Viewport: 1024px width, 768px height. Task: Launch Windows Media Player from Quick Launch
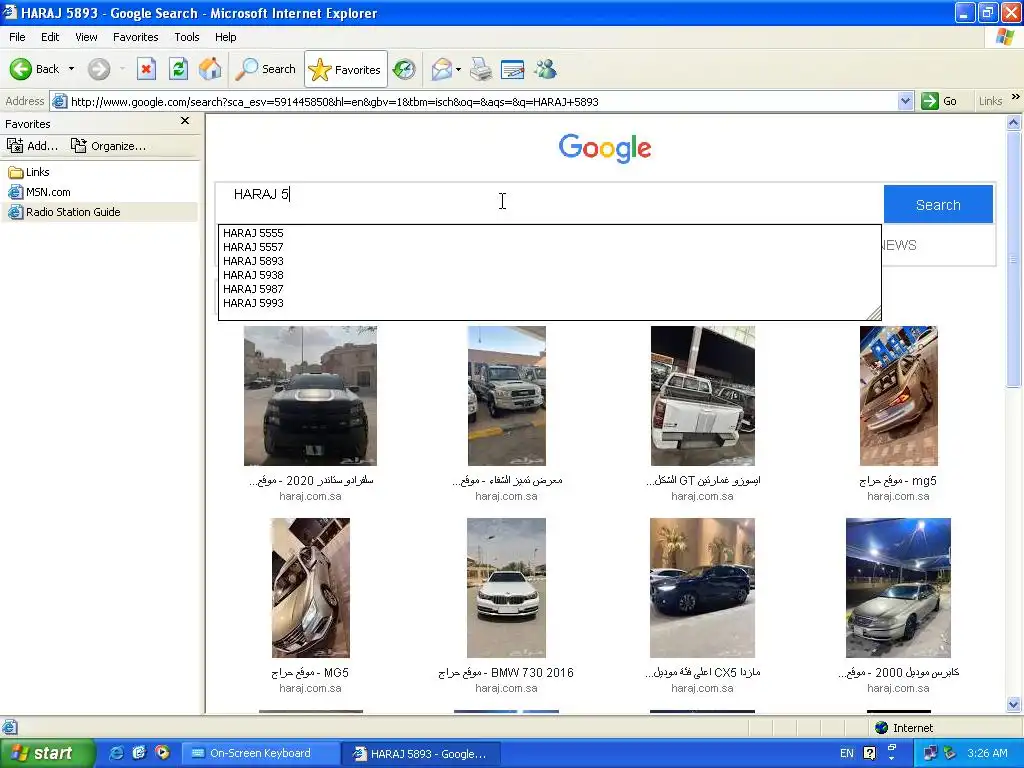[x=161, y=753]
